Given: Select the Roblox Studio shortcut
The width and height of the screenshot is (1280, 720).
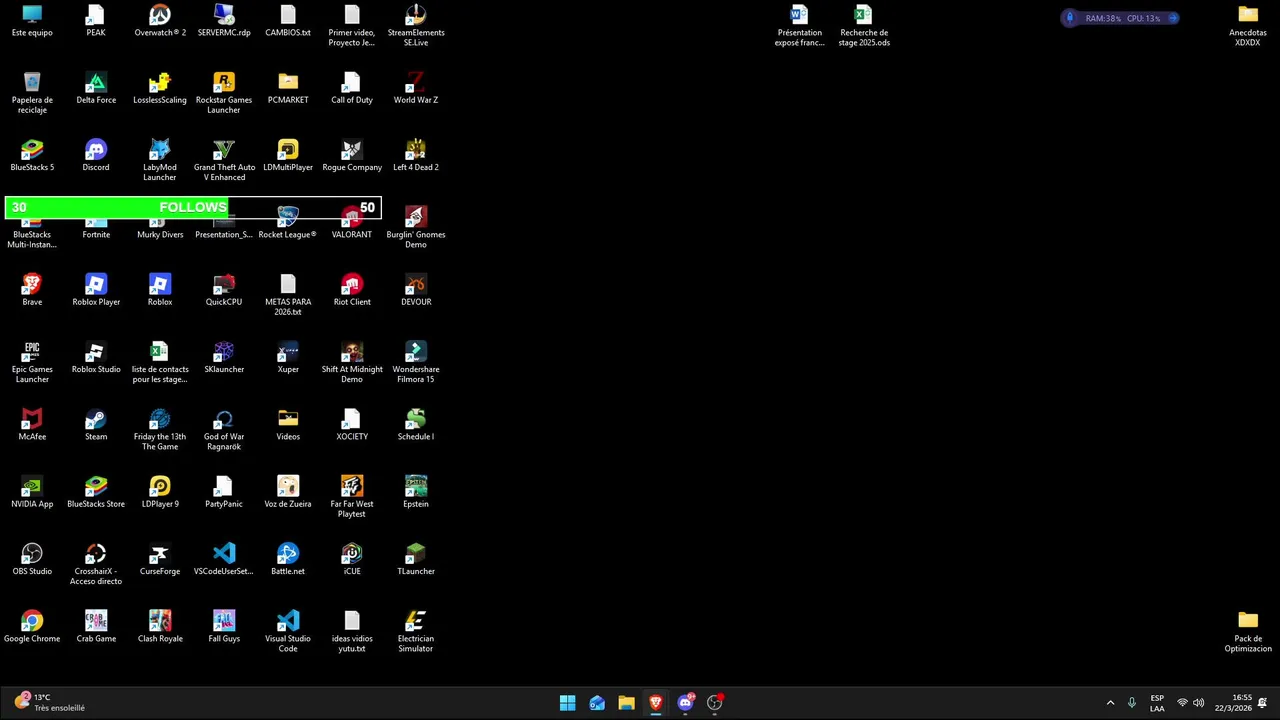Looking at the screenshot, I should [x=96, y=358].
